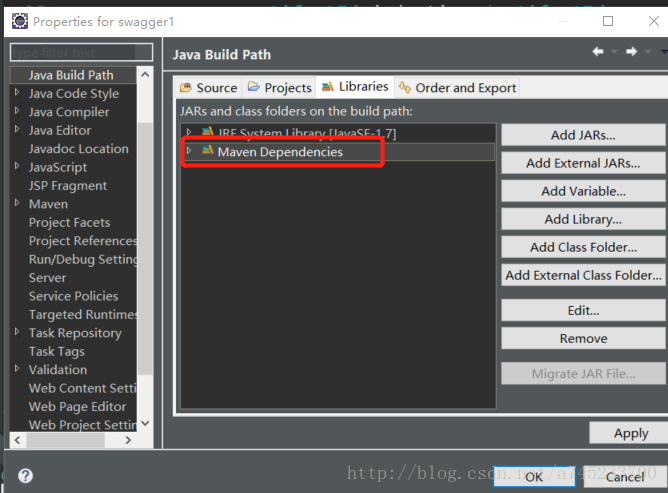Expand the Maven Dependencies node
668x493 pixels.
click(189, 150)
